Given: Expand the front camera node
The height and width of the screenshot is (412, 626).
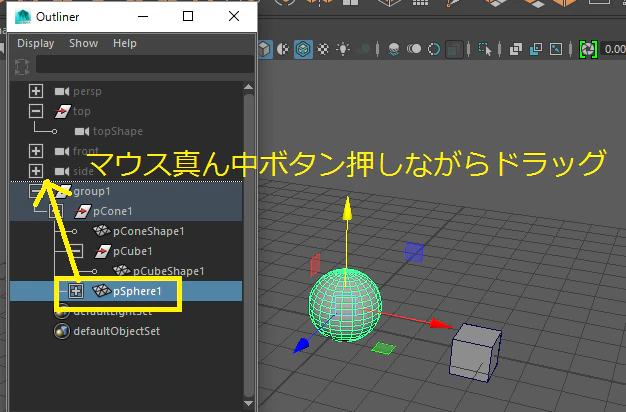Looking at the screenshot, I should coord(36,151).
